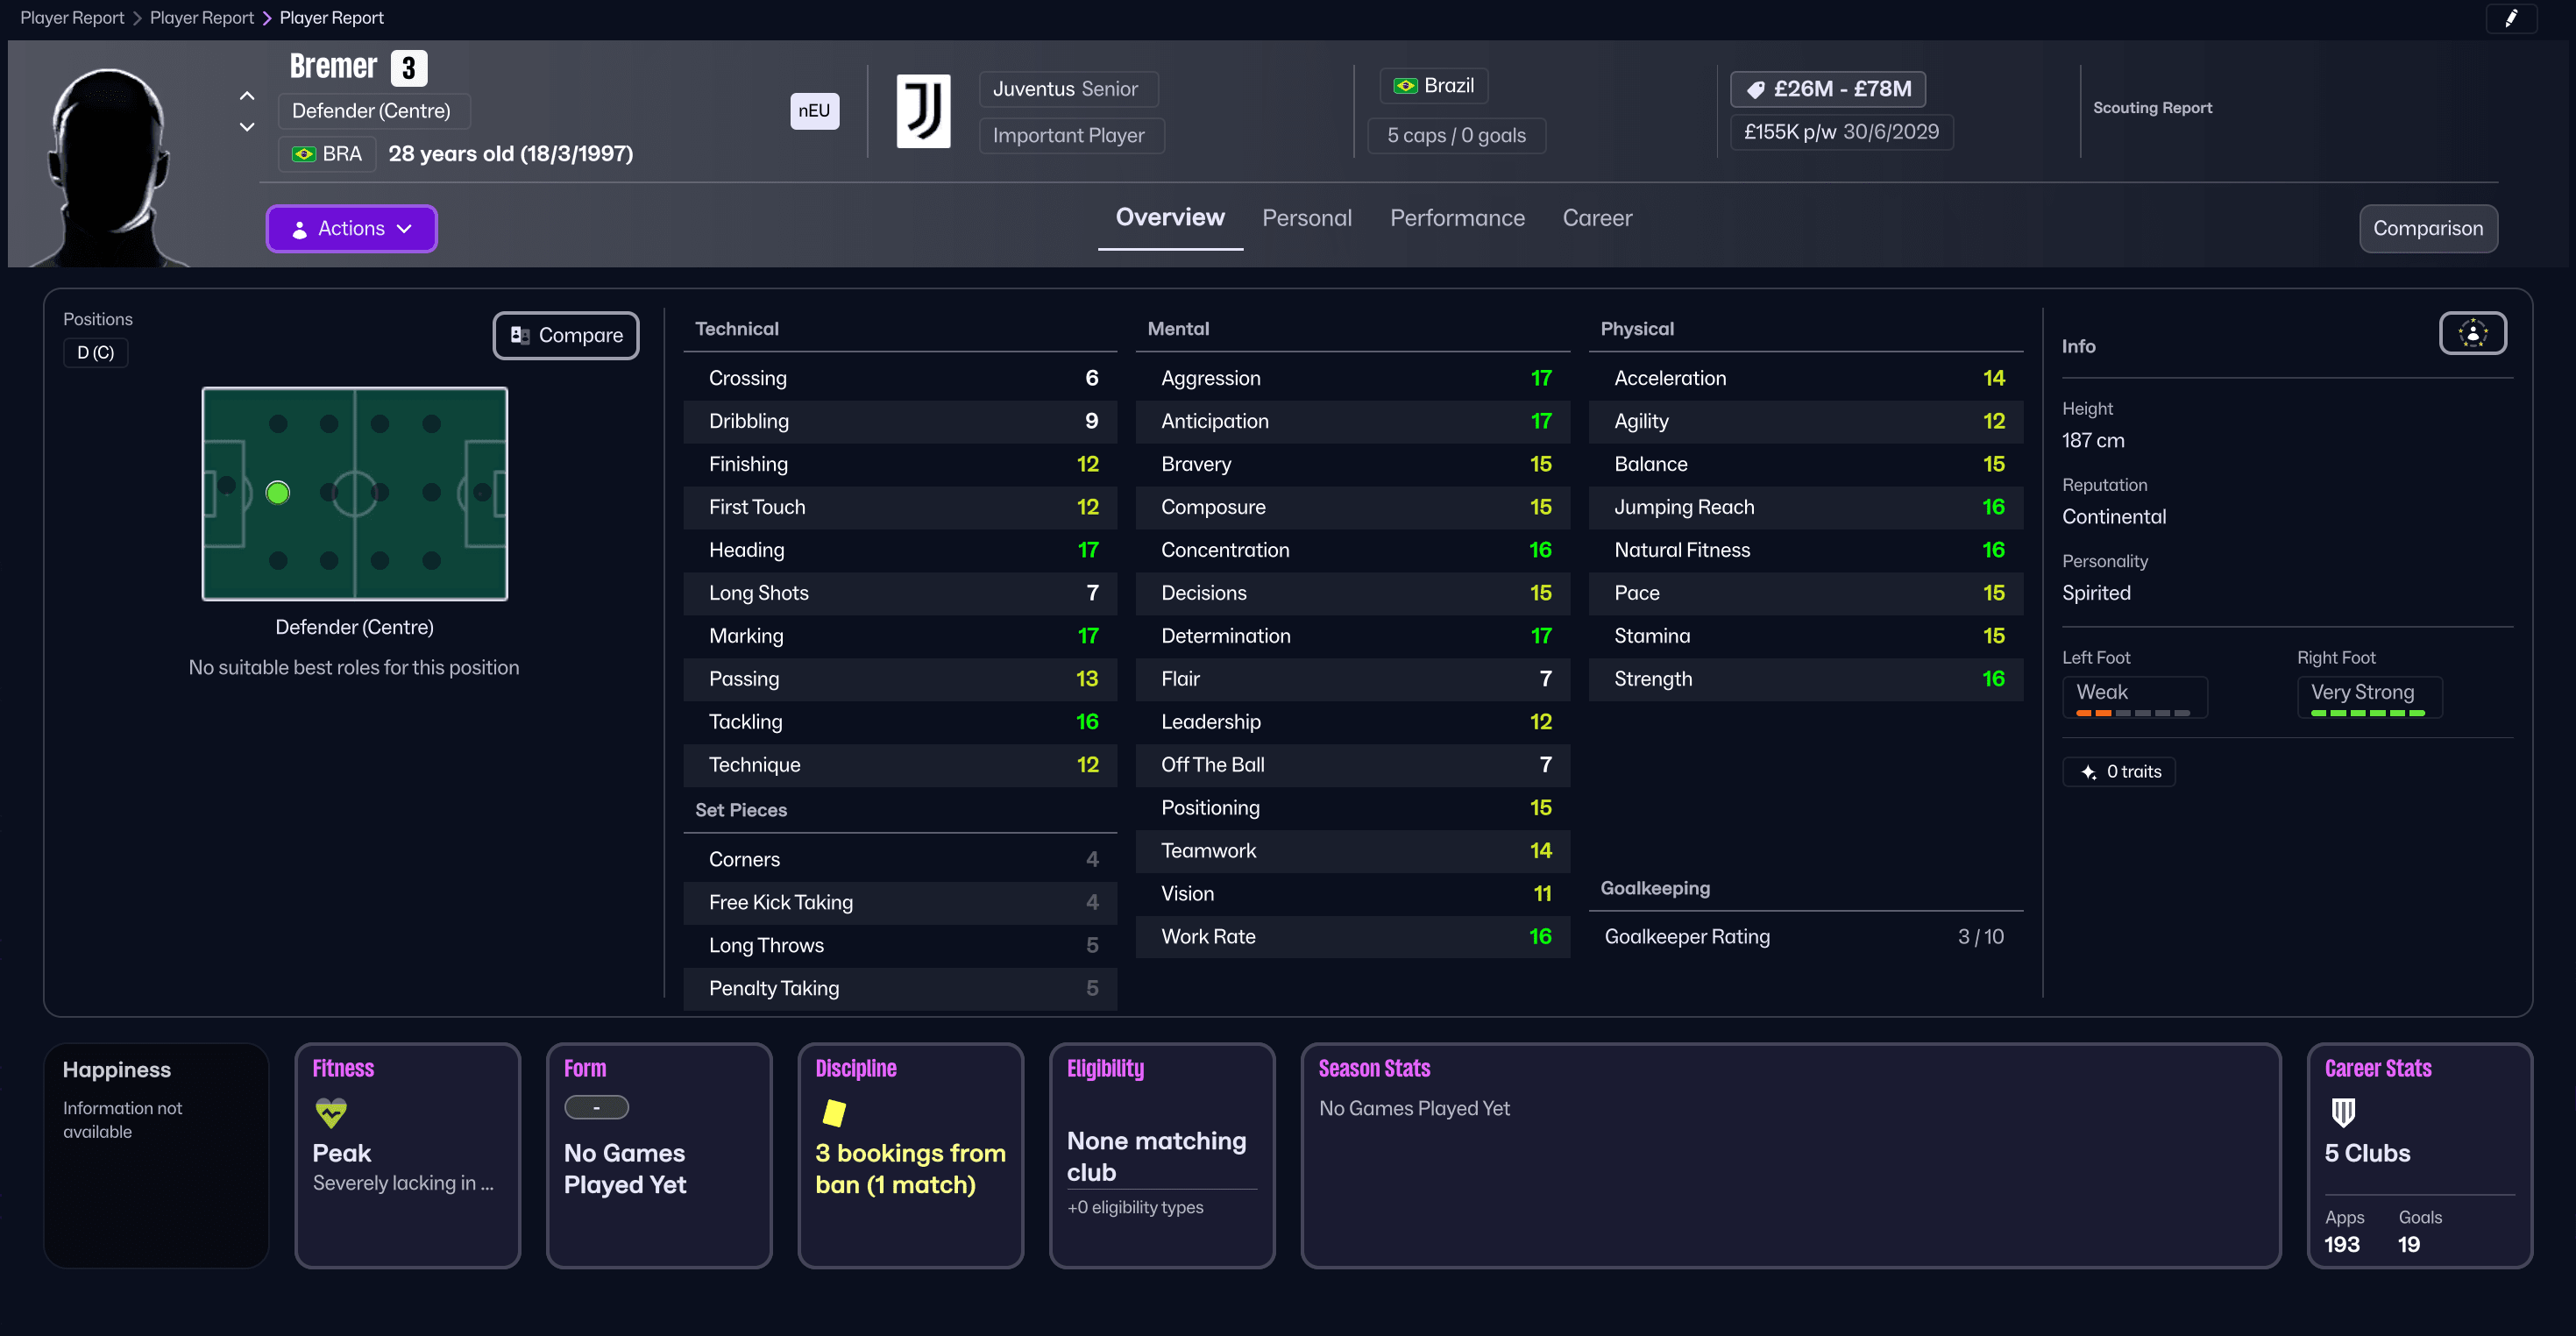Click the Compare button above pitch
Image resolution: width=2576 pixels, height=1336 pixels.
click(566, 336)
